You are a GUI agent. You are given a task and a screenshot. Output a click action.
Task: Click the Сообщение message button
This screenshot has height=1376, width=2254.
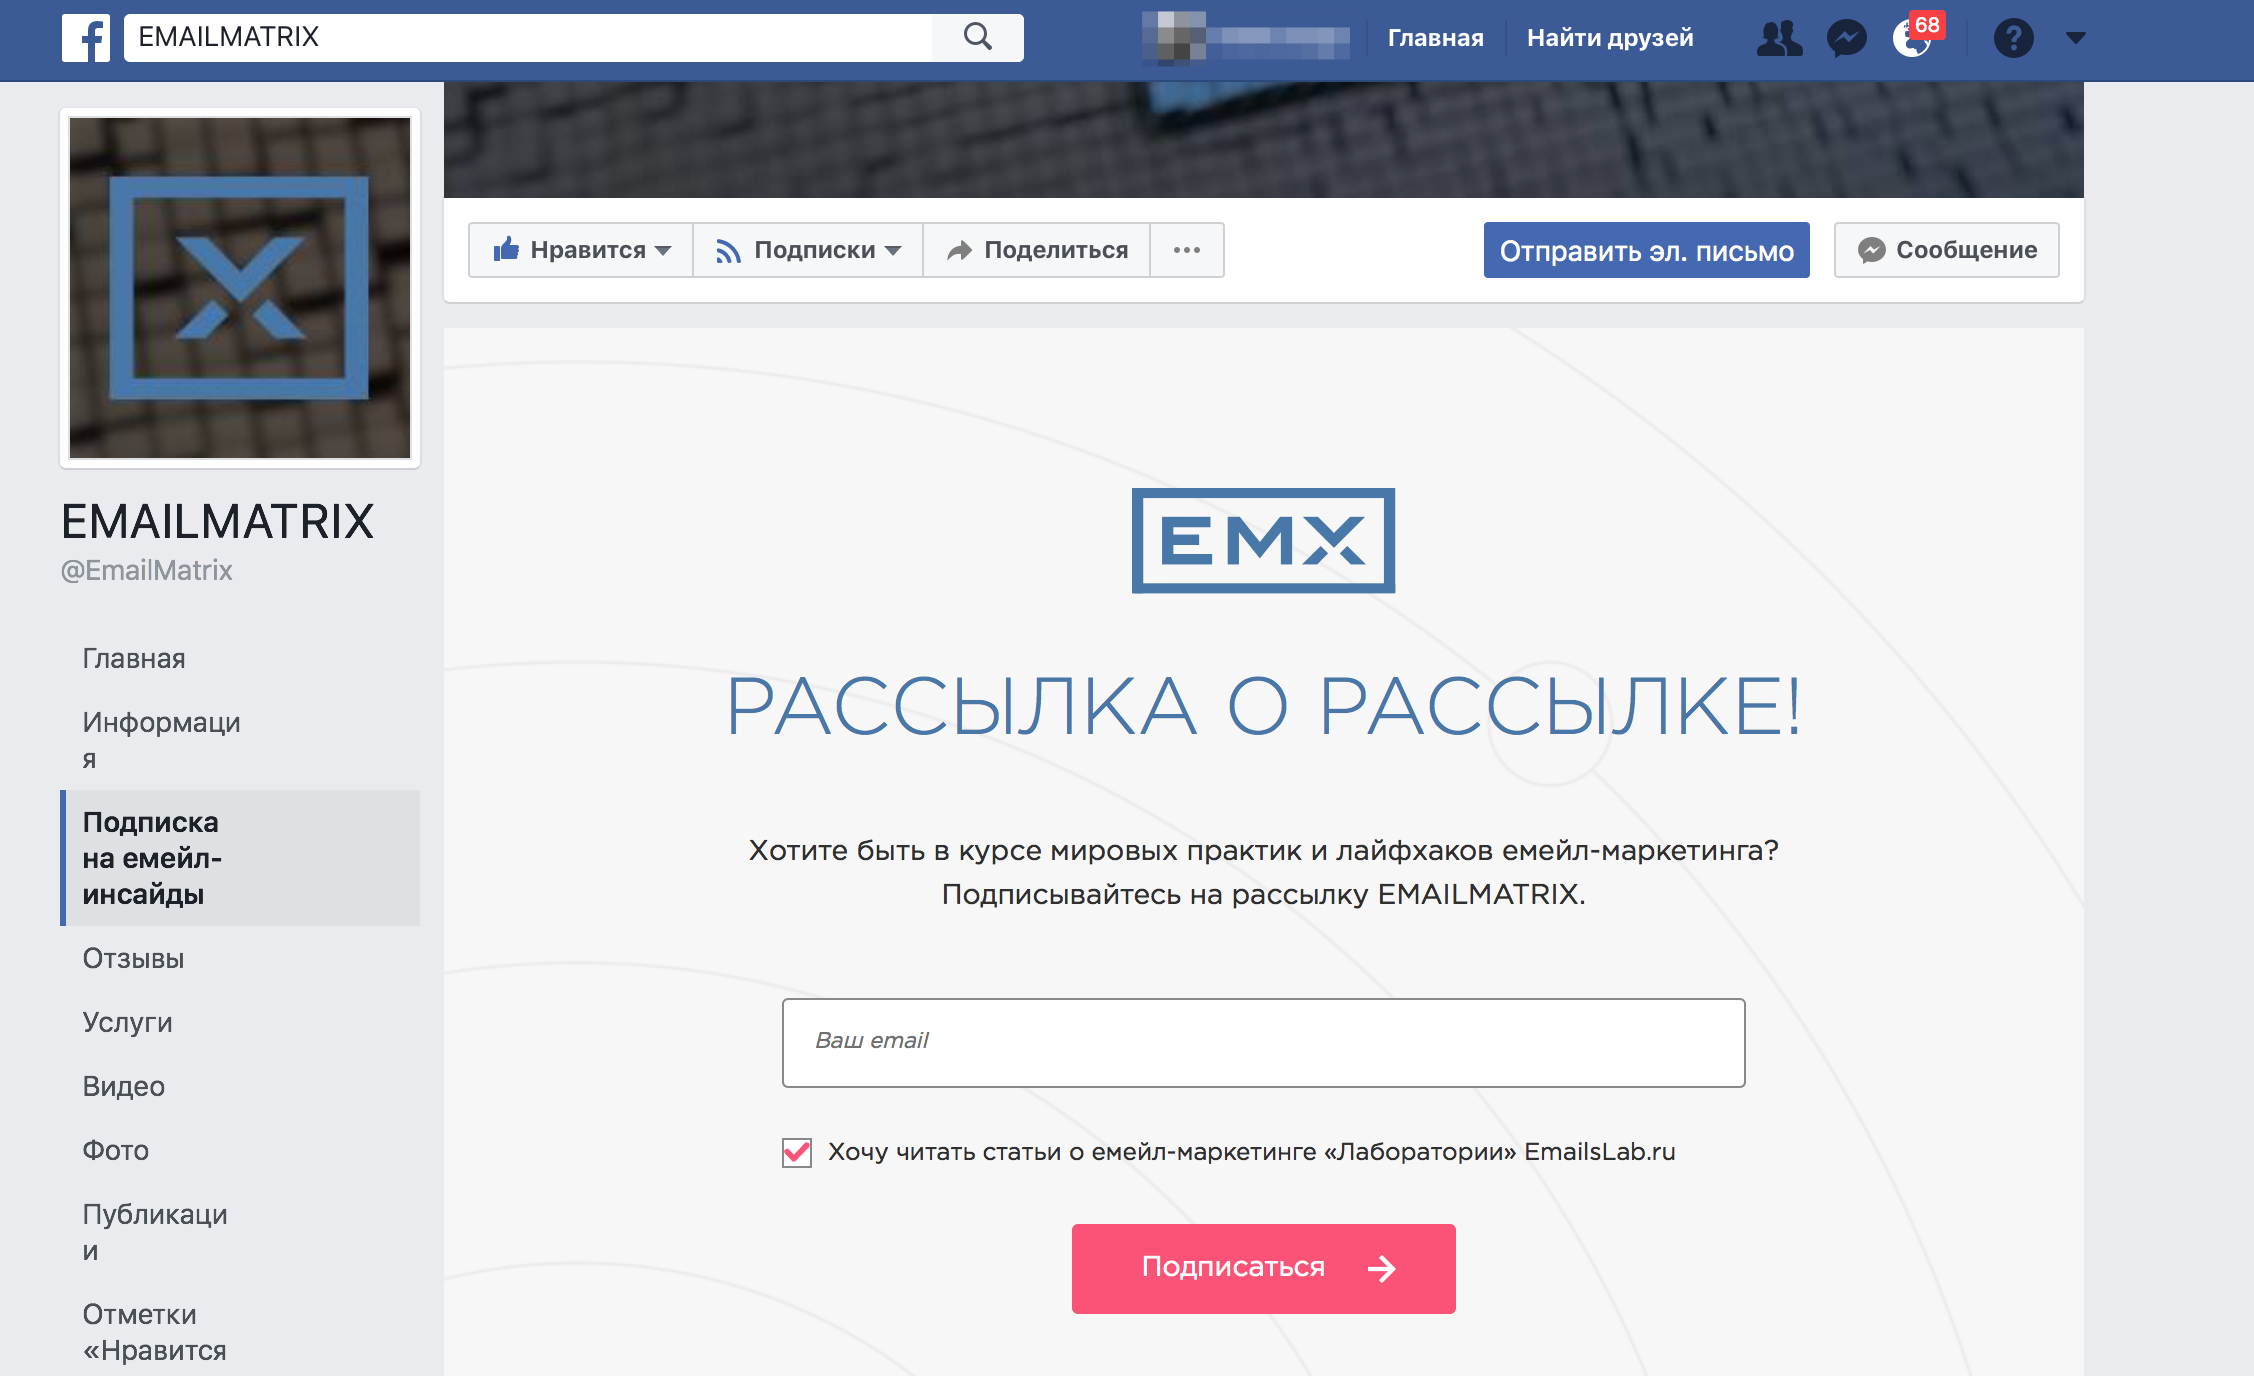(1947, 250)
